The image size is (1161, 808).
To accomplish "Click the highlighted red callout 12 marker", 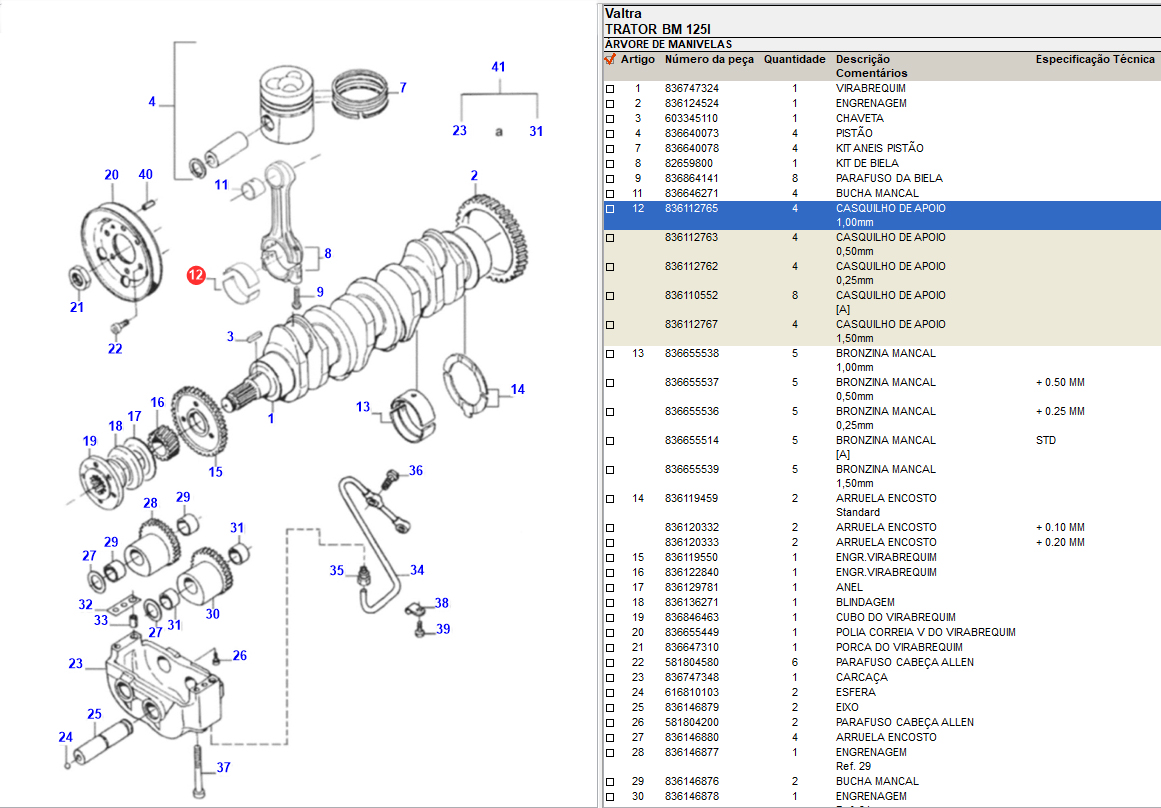I will (196, 275).
